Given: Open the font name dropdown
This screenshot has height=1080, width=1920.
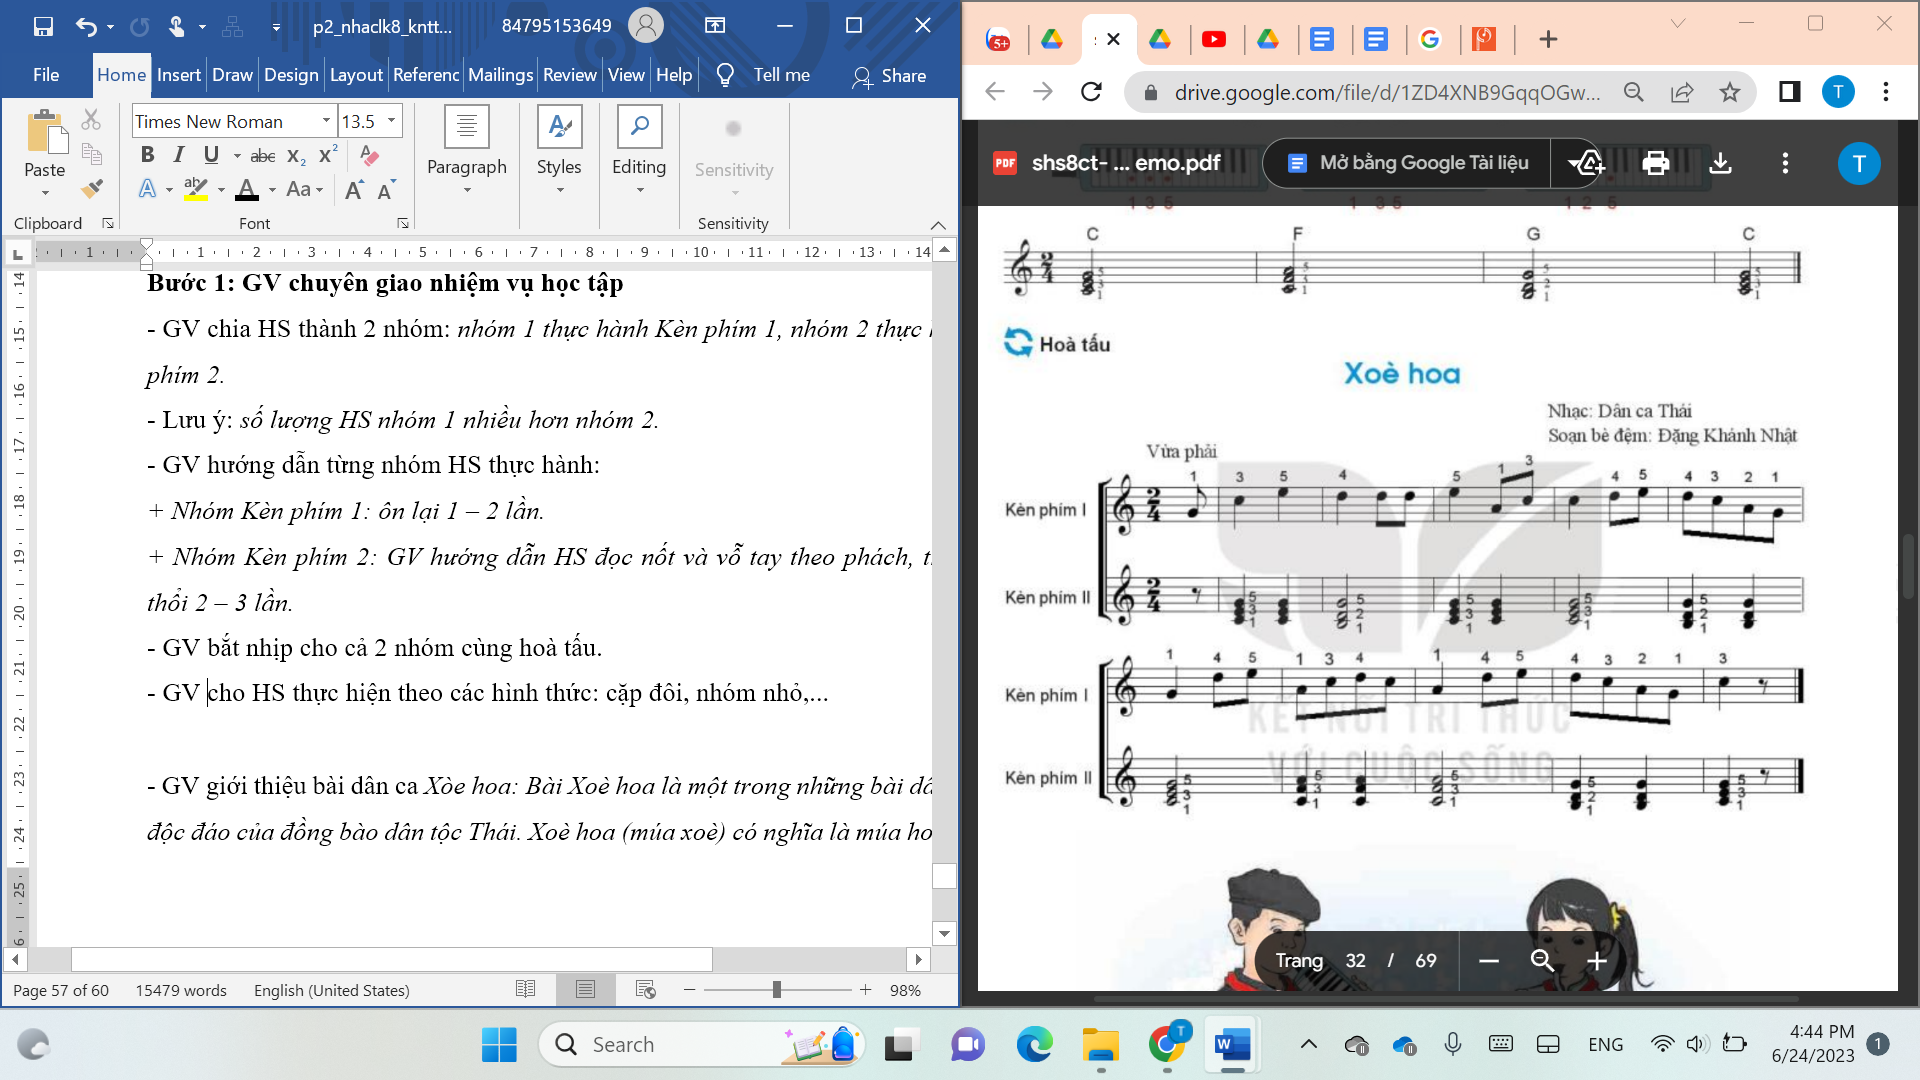Looking at the screenshot, I should 326,121.
